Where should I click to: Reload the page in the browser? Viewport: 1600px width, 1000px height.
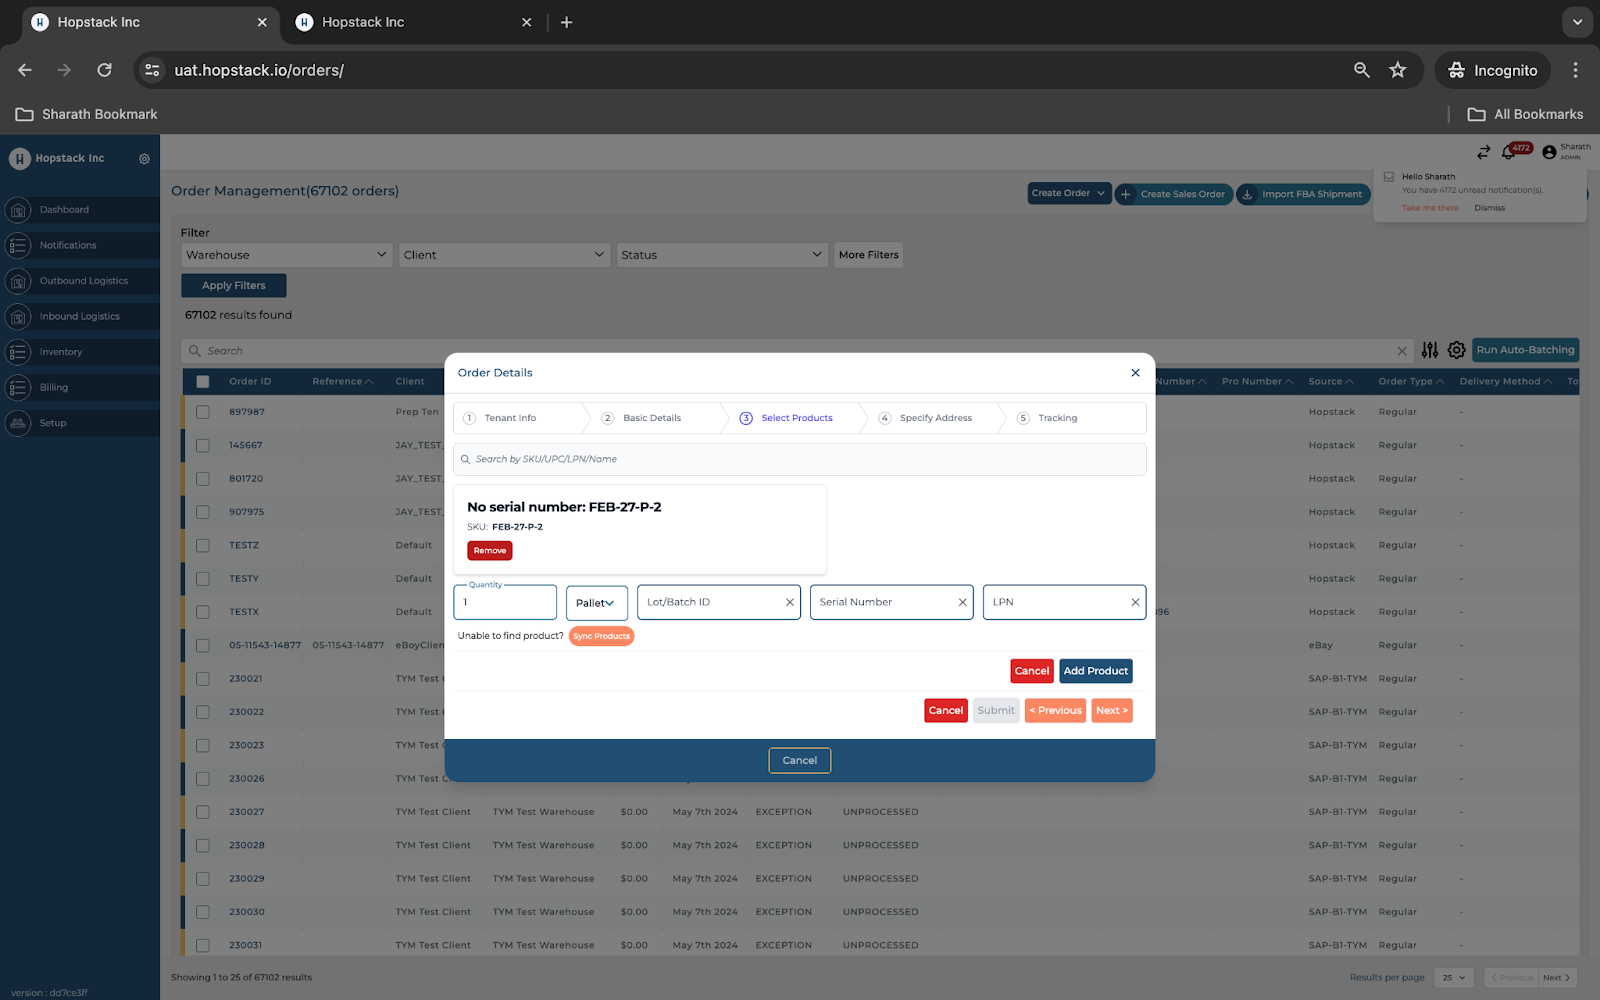pyautogui.click(x=104, y=70)
